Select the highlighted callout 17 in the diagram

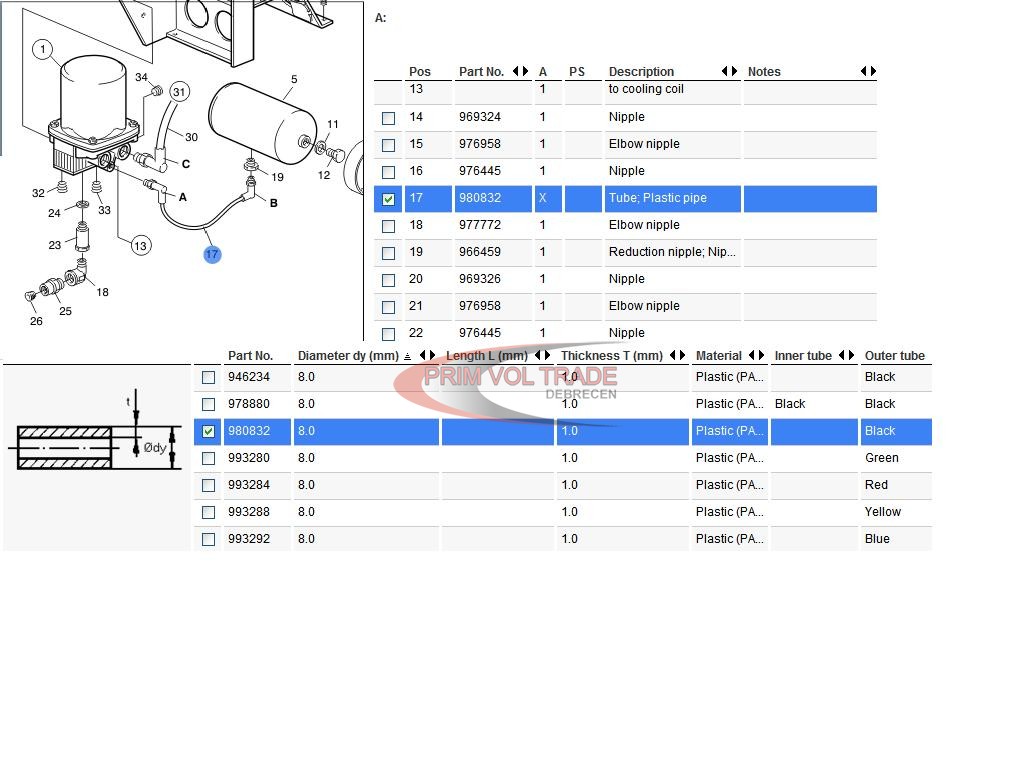(x=212, y=255)
